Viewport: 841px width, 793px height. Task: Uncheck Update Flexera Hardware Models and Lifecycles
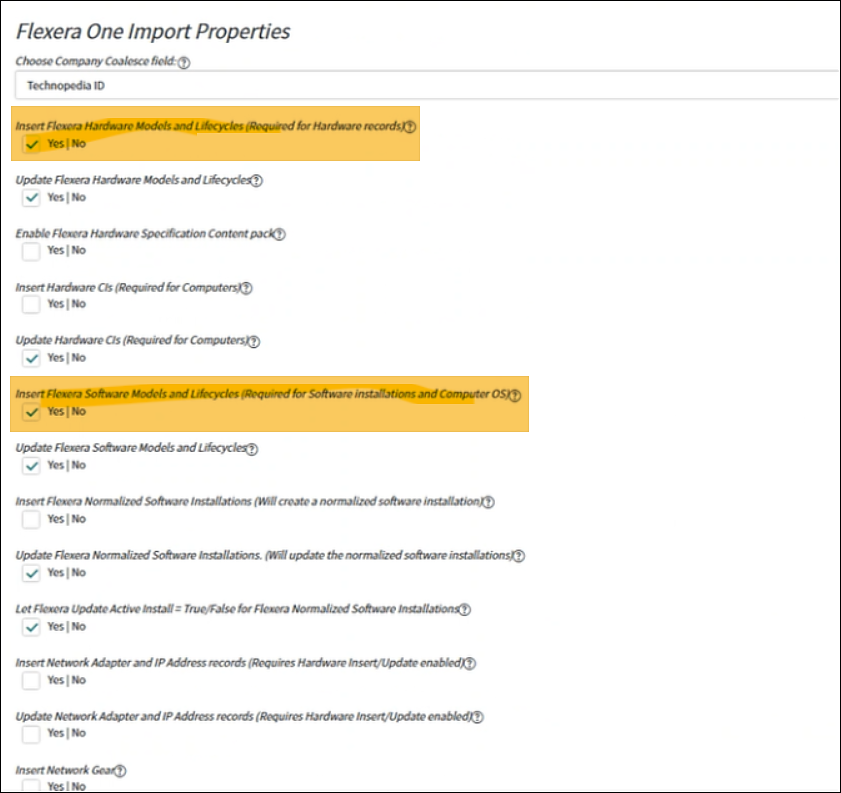point(31,197)
